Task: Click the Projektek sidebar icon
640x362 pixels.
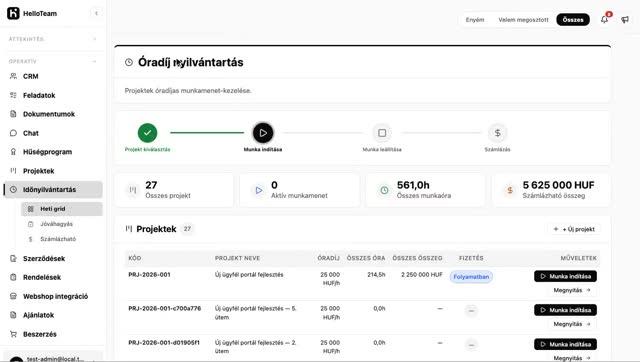Action: tap(13, 171)
